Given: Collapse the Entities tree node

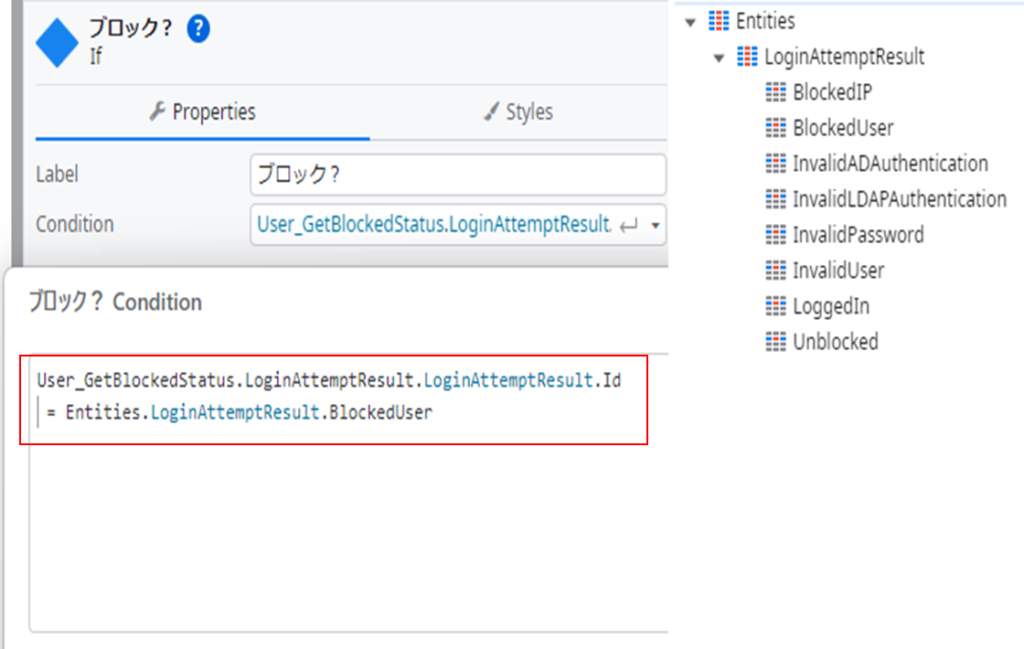Looking at the screenshot, I should (x=691, y=22).
